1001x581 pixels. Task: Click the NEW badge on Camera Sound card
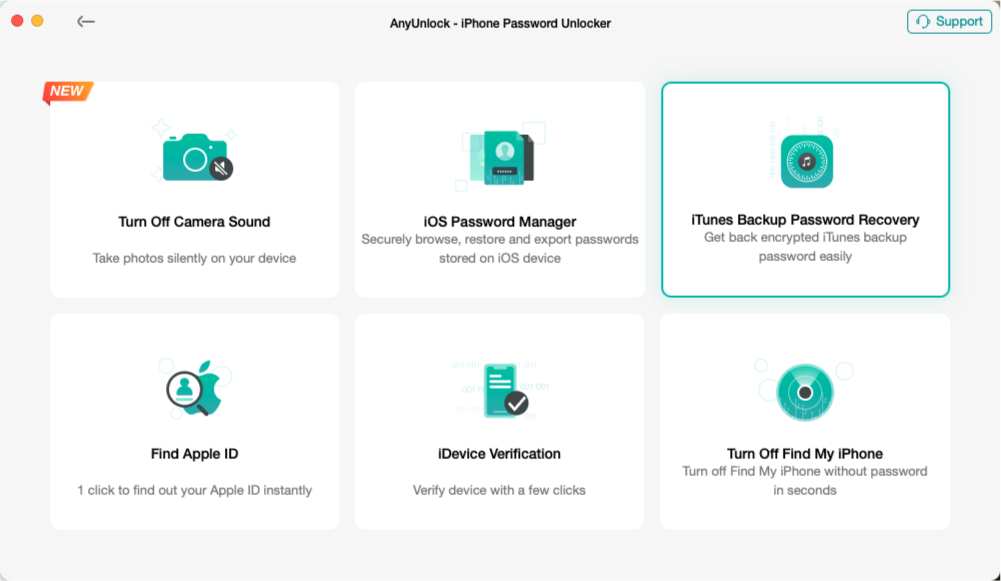[x=67, y=91]
